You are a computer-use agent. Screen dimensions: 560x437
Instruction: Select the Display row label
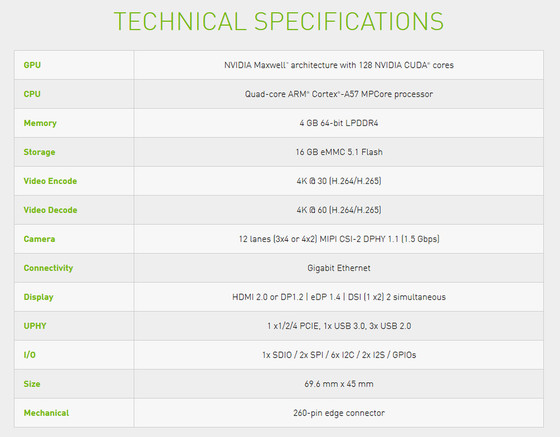39,297
